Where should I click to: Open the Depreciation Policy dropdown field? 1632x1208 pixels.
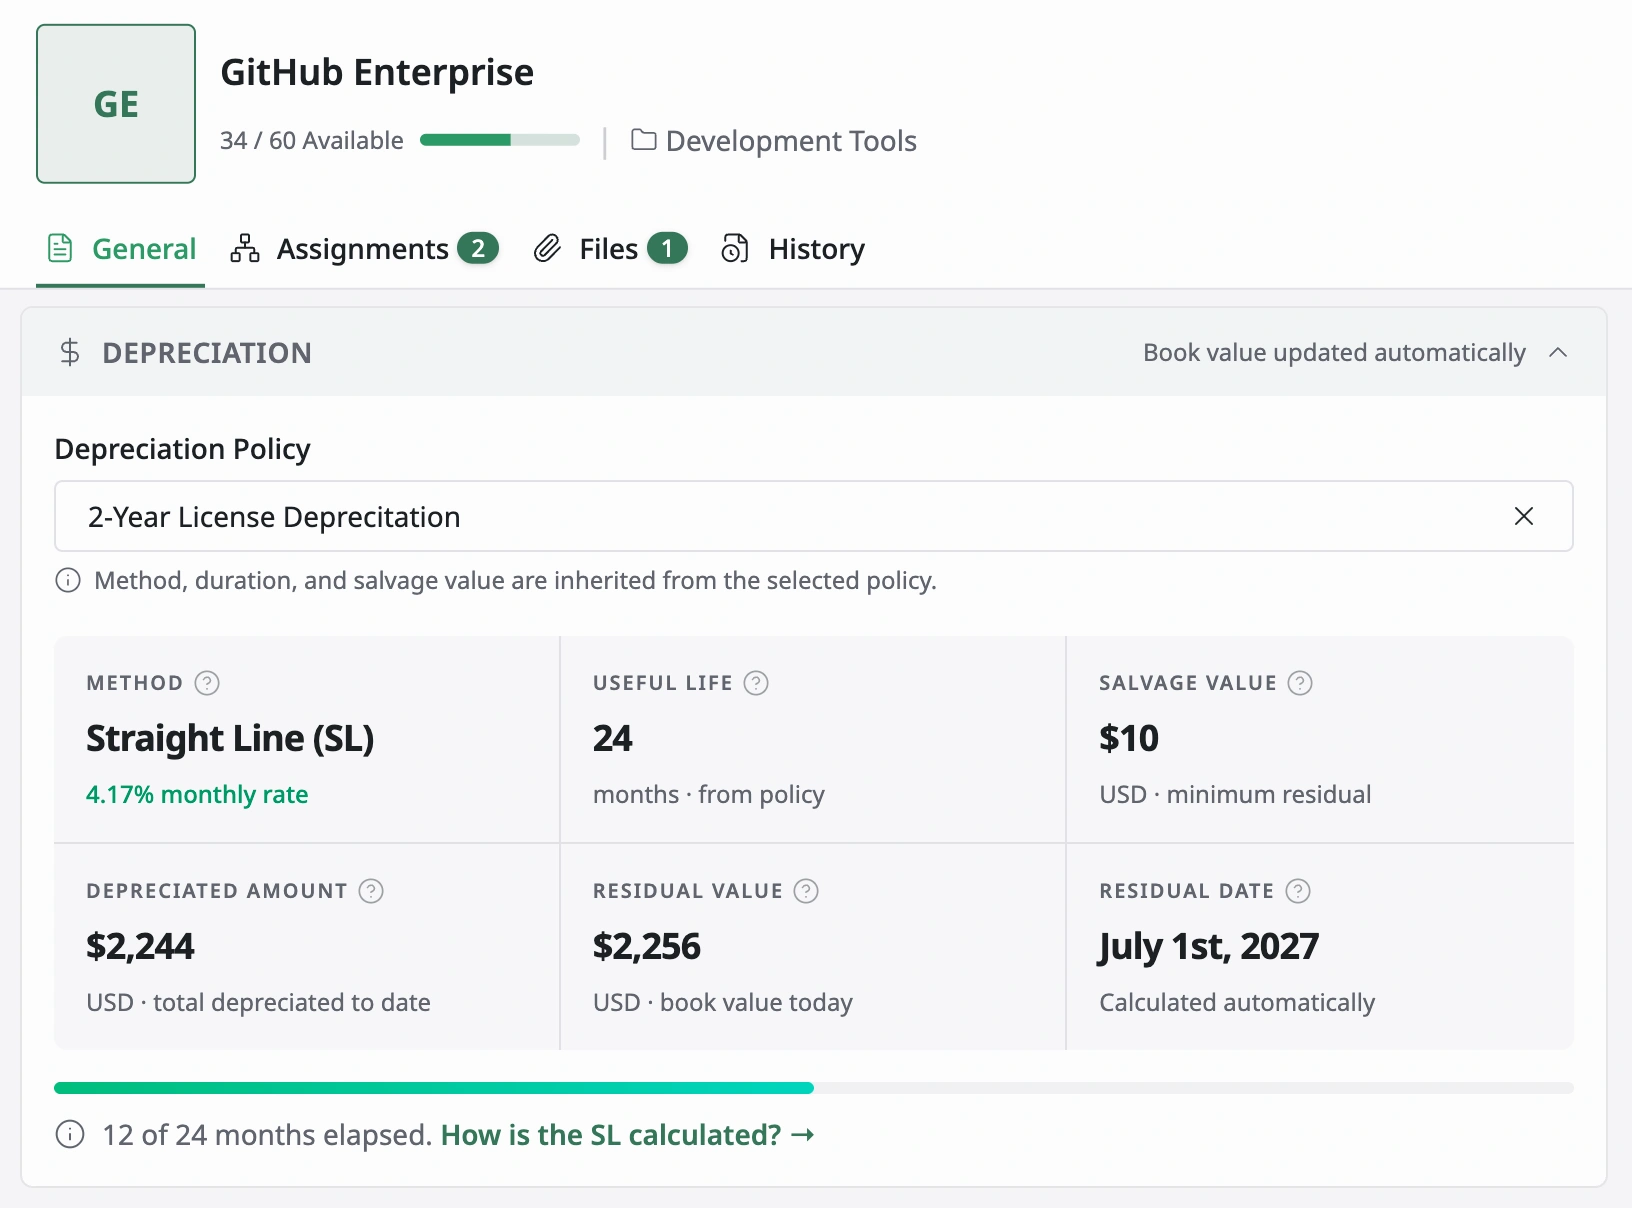pos(814,516)
